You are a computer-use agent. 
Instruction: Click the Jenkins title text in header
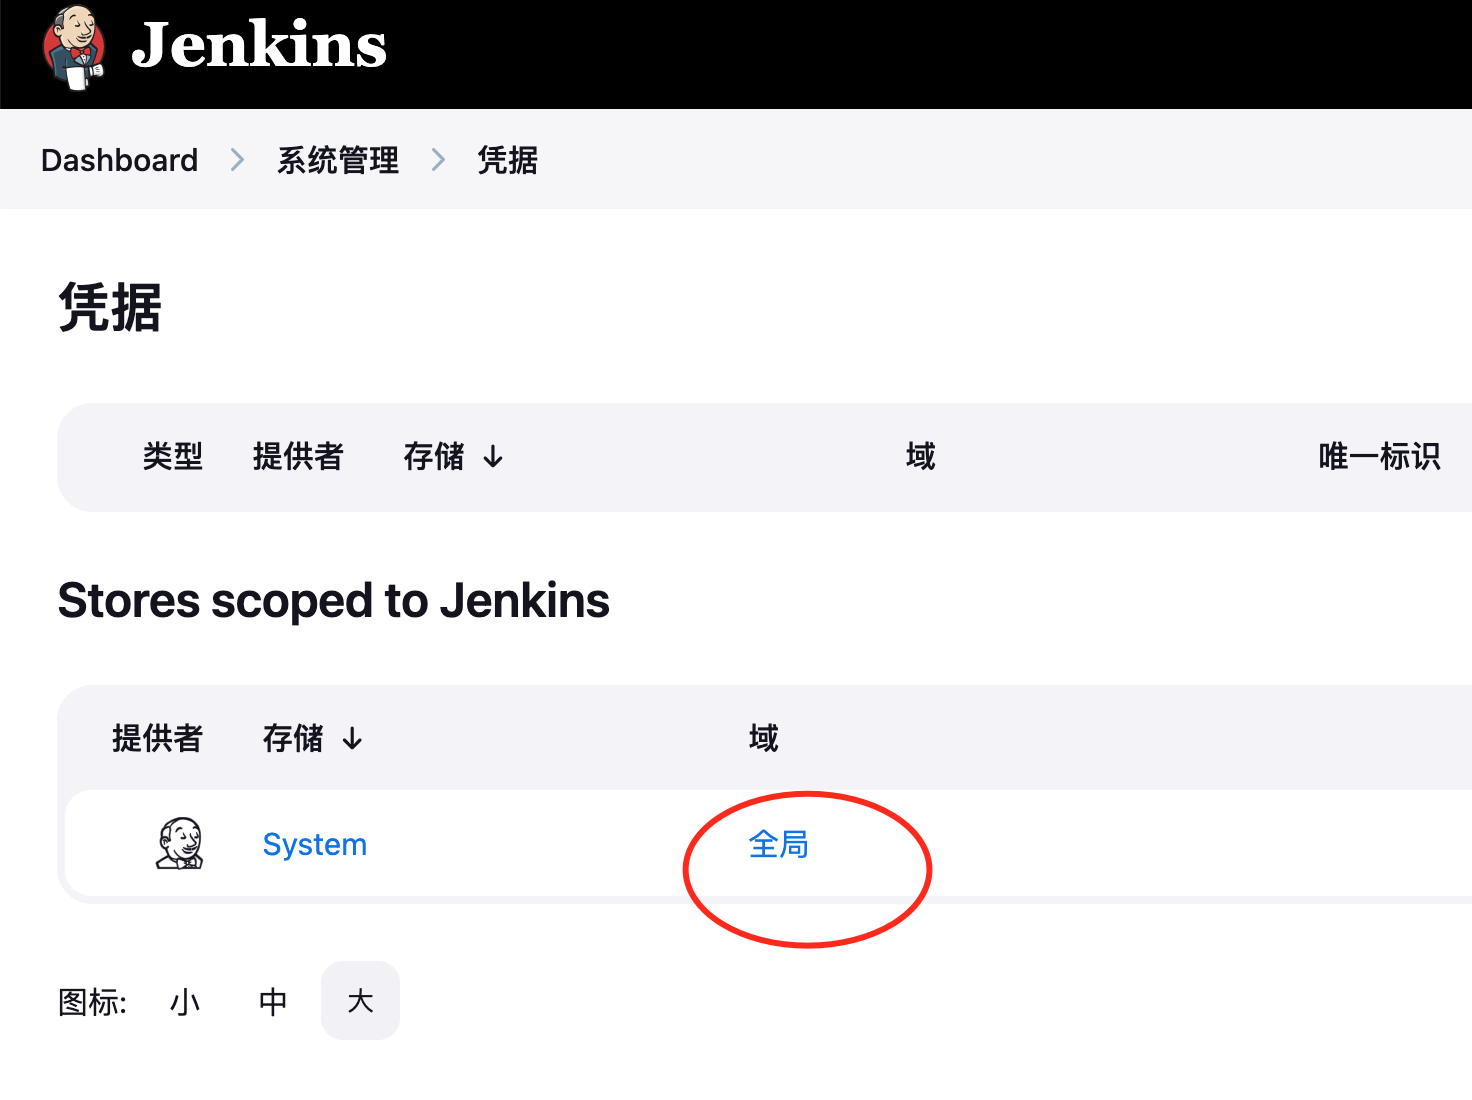[259, 46]
